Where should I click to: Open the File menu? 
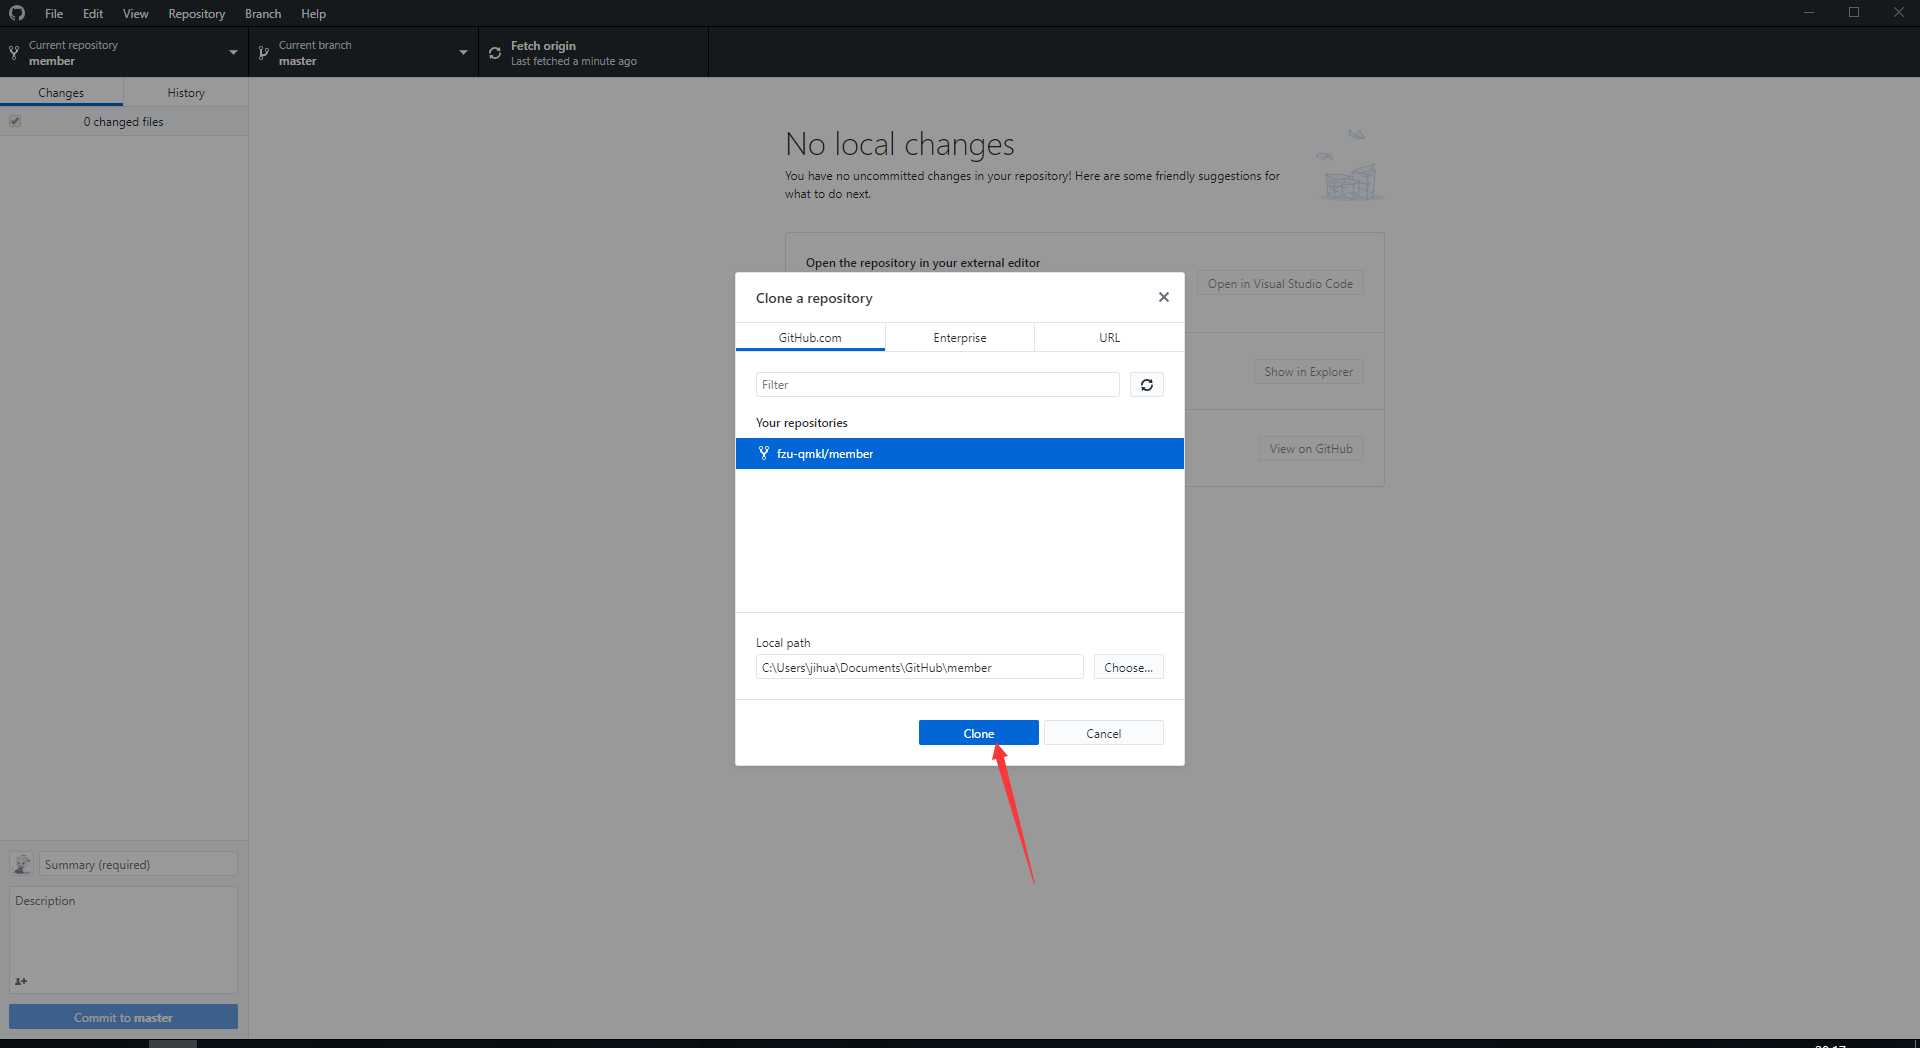tap(54, 13)
